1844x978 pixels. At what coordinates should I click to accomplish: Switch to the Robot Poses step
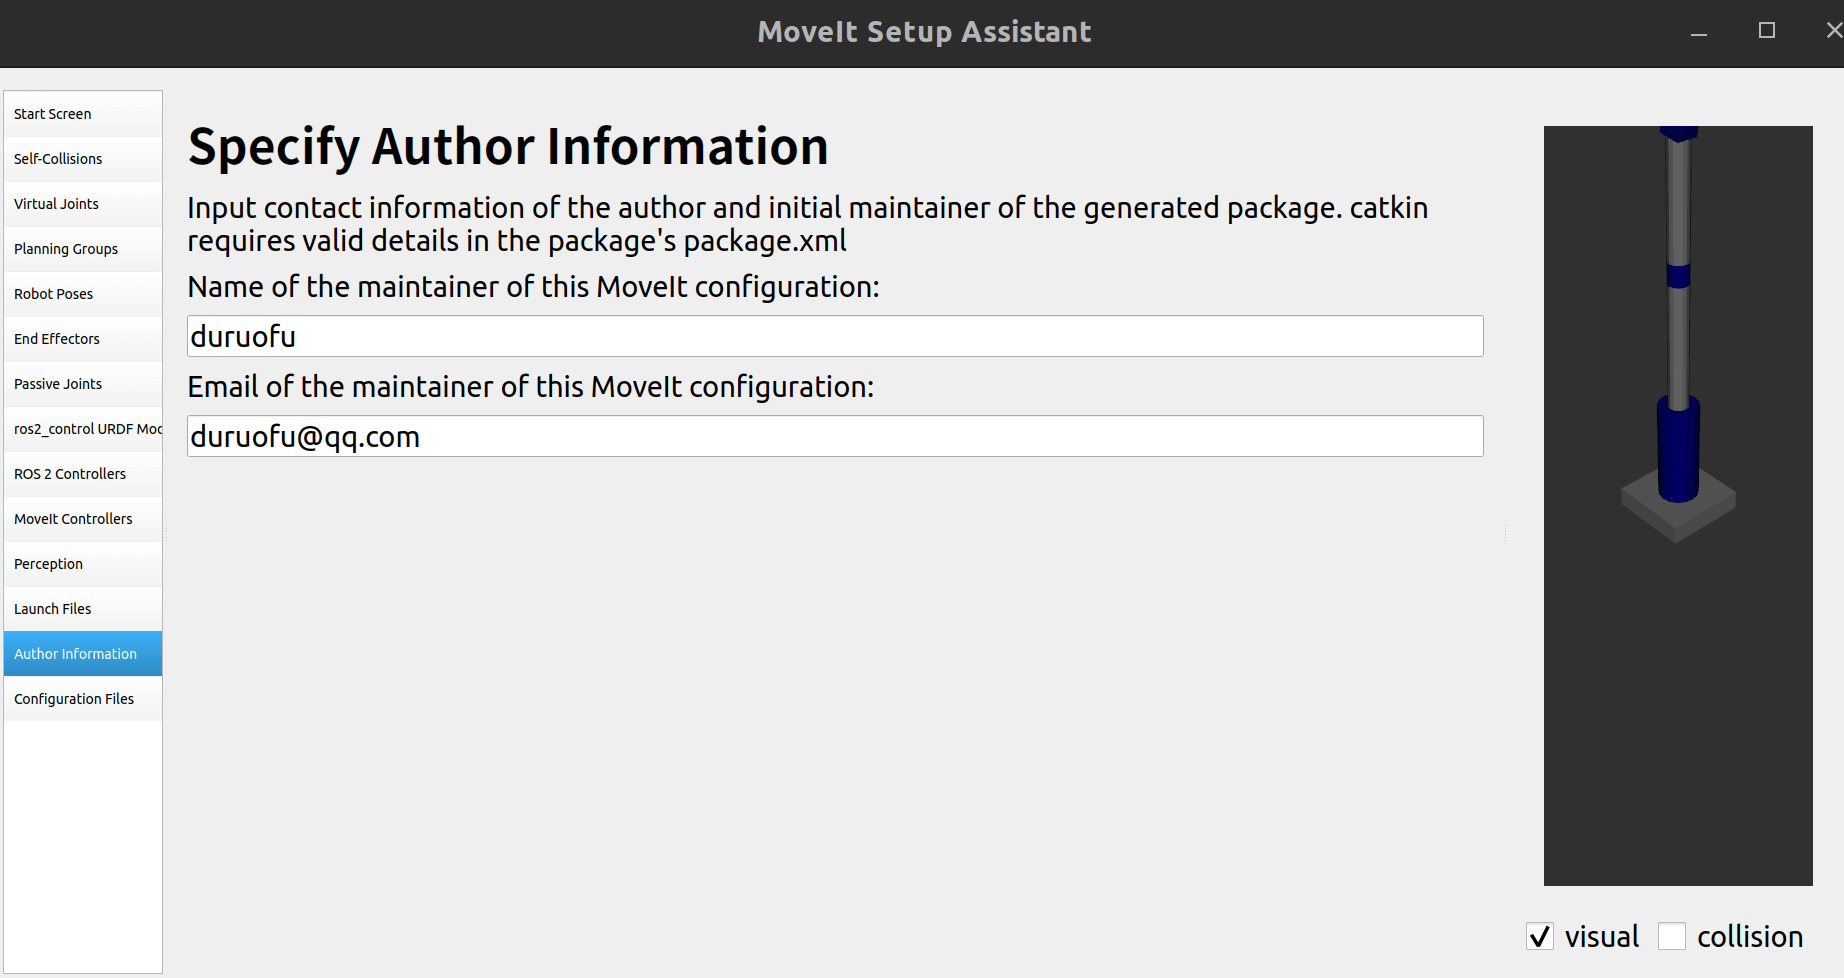tap(82, 294)
